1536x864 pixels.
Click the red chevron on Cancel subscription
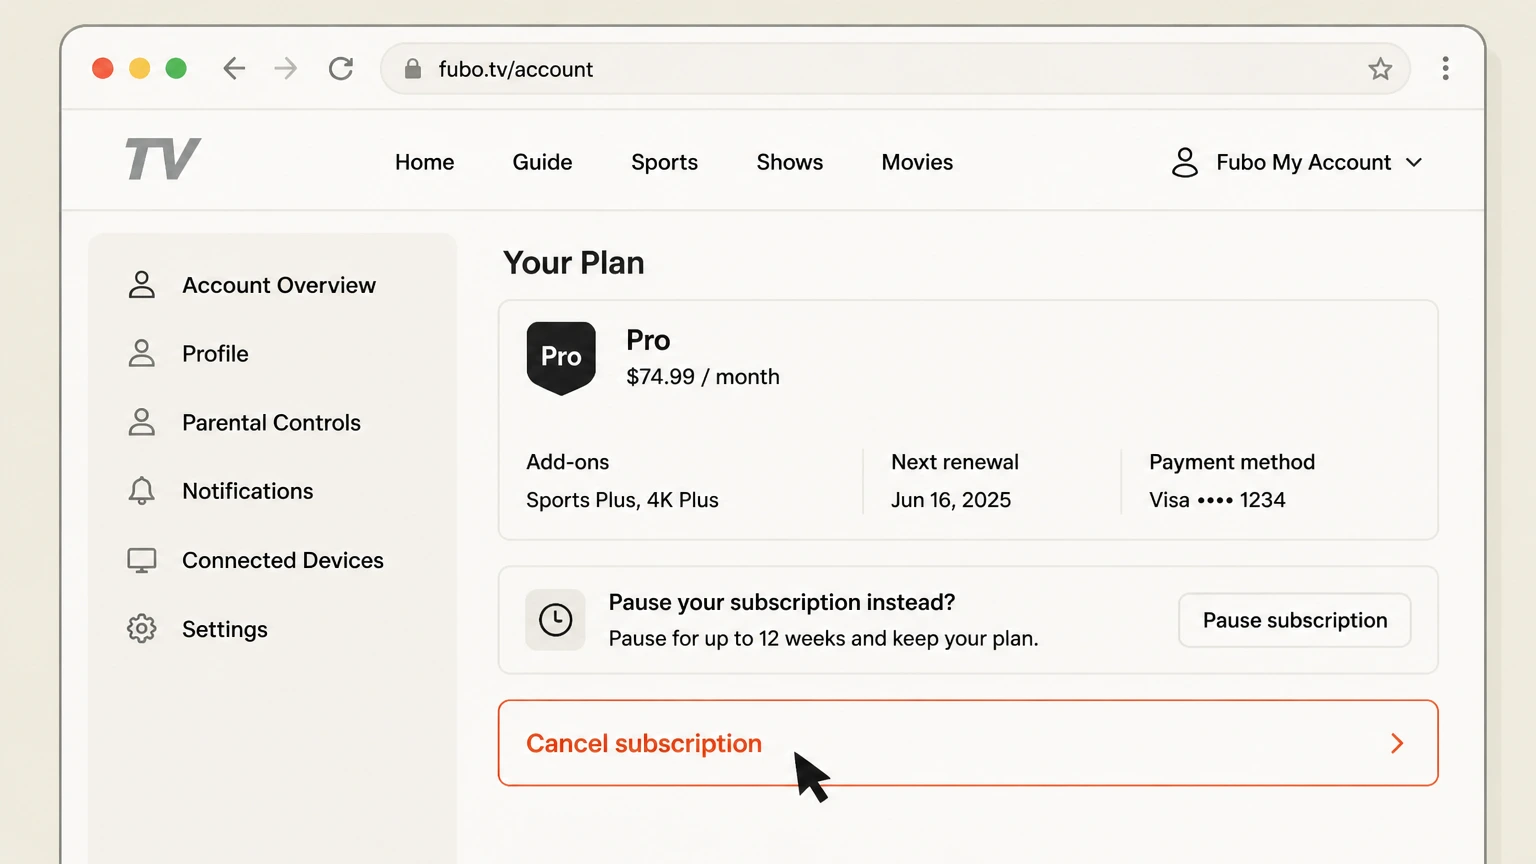click(x=1397, y=743)
